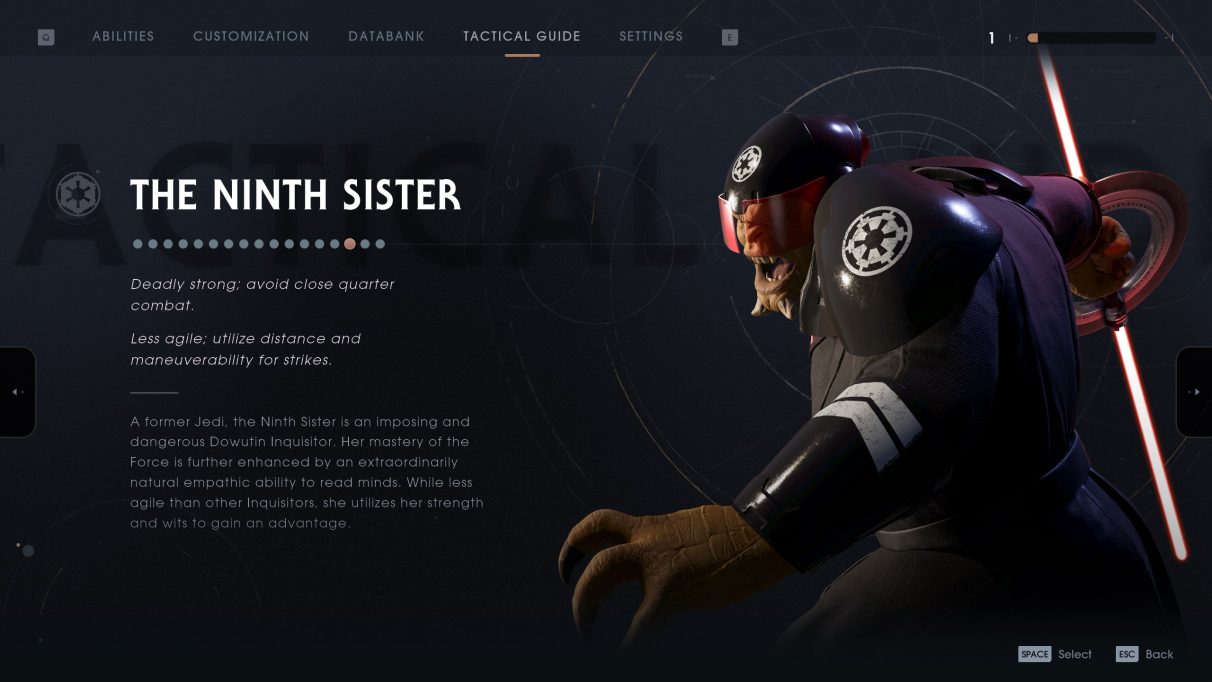
Task: Go to the previous entry with left arrow
Action: [17, 391]
